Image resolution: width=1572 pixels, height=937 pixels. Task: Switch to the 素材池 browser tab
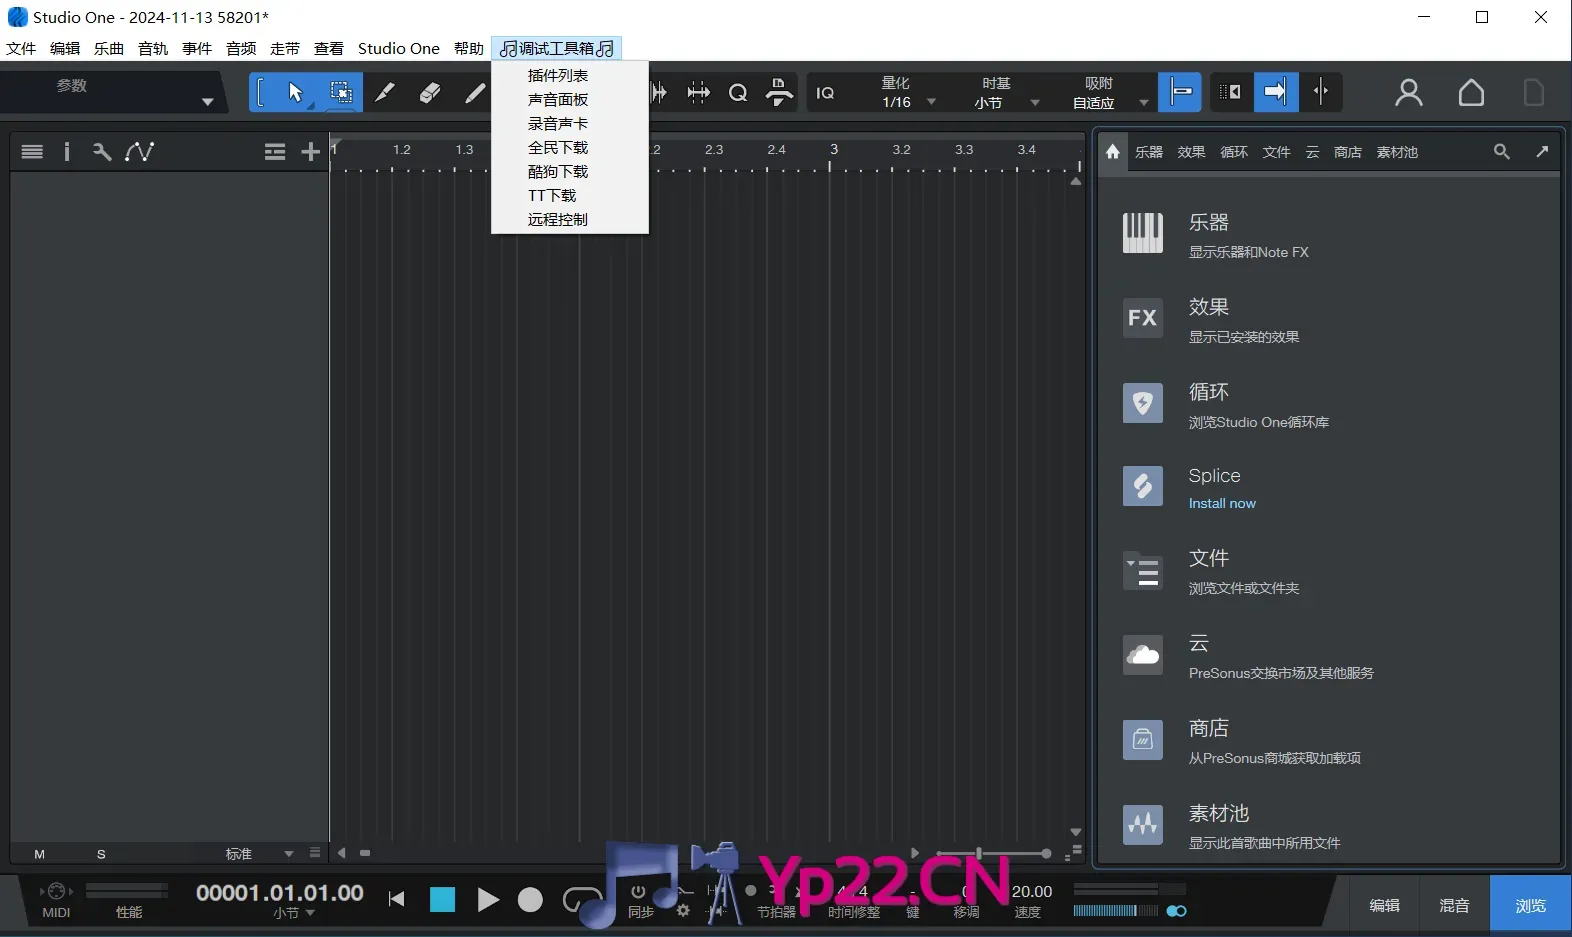1397,152
